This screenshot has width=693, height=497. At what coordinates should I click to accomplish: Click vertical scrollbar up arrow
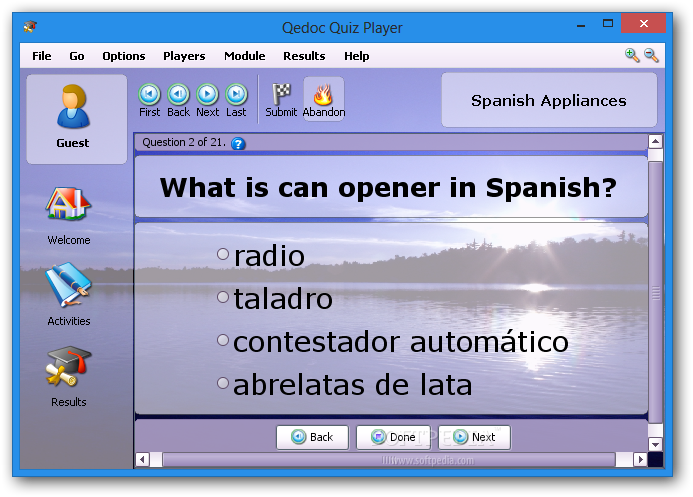655,142
